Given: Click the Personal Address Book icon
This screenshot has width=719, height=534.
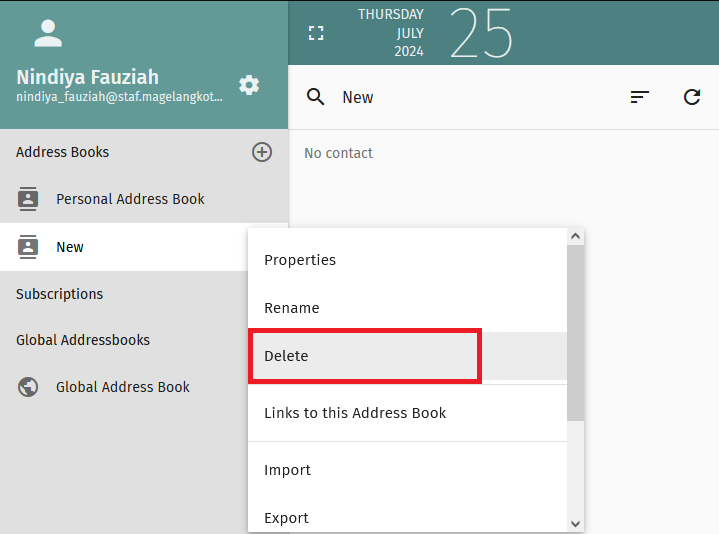Looking at the screenshot, I should pos(28,199).
